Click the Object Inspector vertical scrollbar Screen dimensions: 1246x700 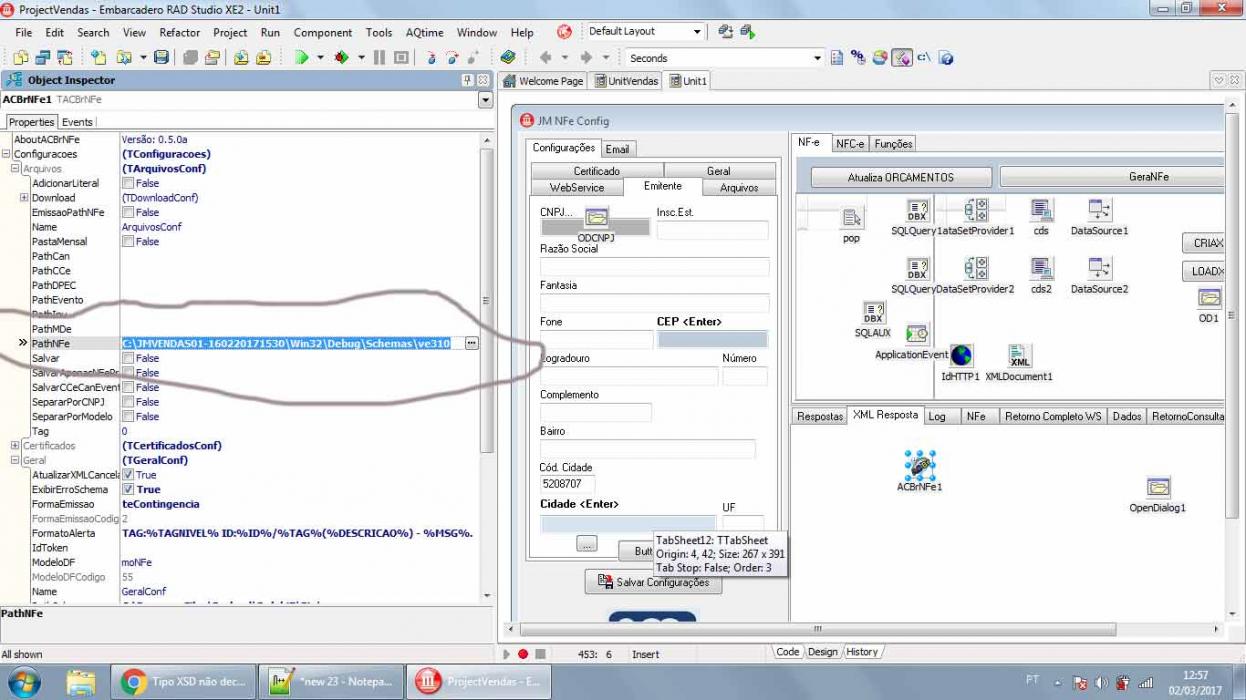click(486, 370)
